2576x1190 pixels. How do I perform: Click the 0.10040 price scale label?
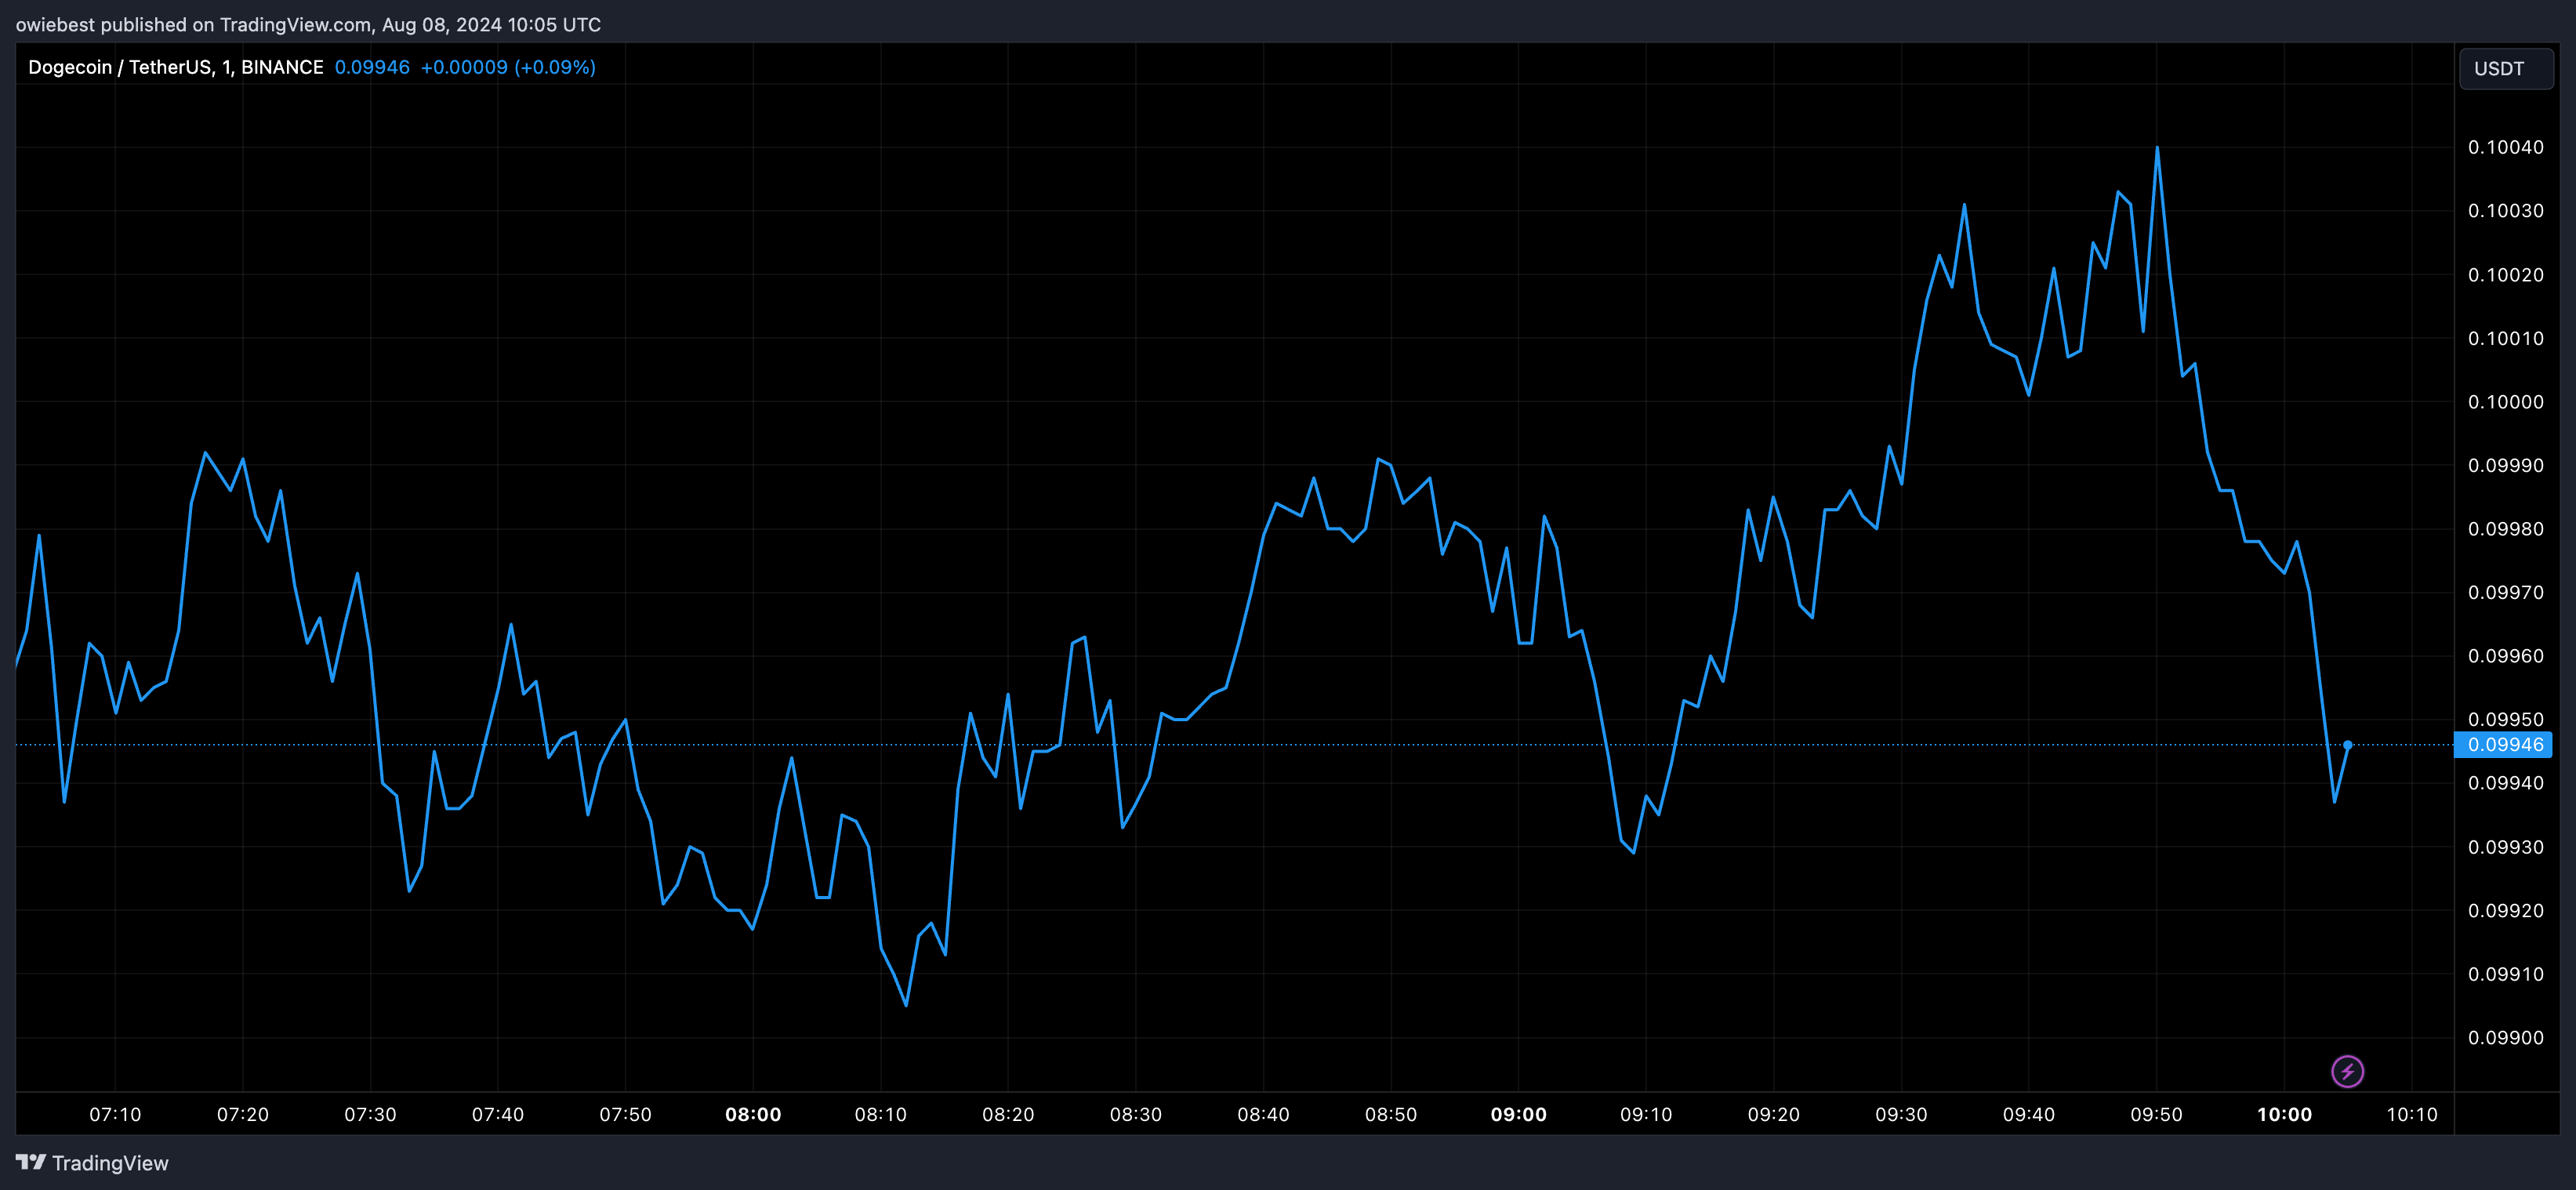(2505, 147)
